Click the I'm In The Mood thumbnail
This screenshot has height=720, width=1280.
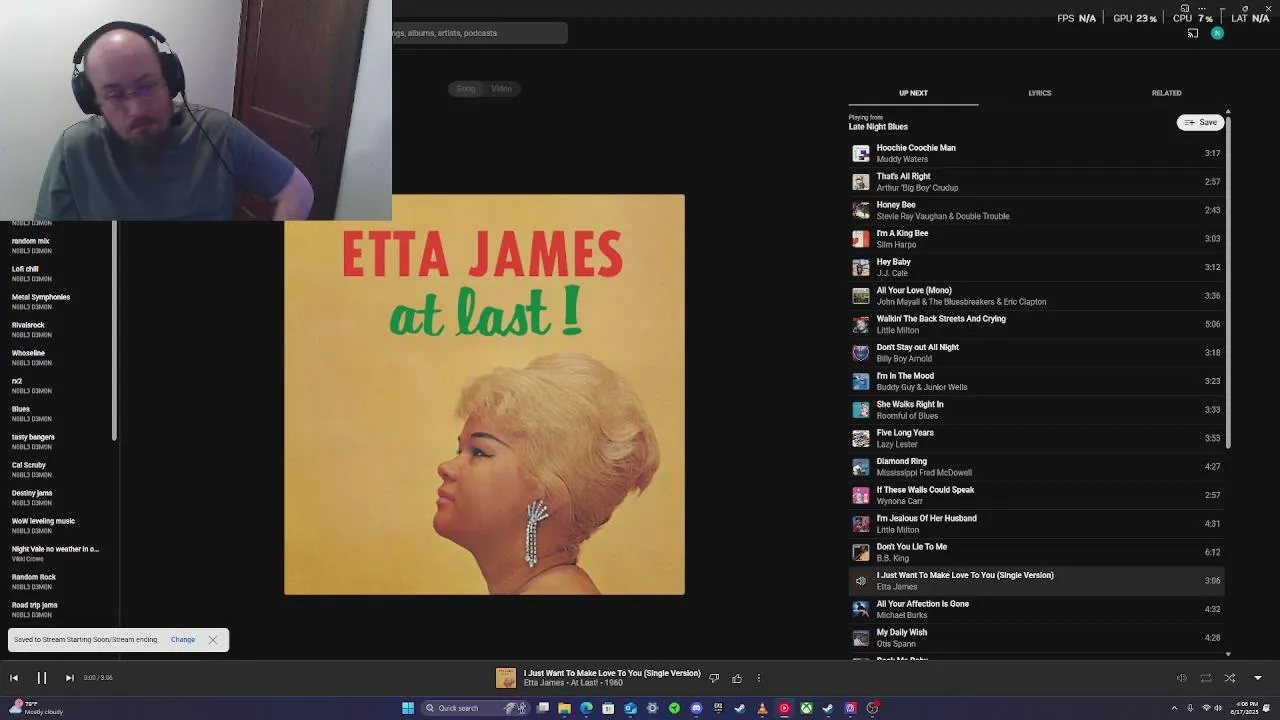click(x=860, y=382)
